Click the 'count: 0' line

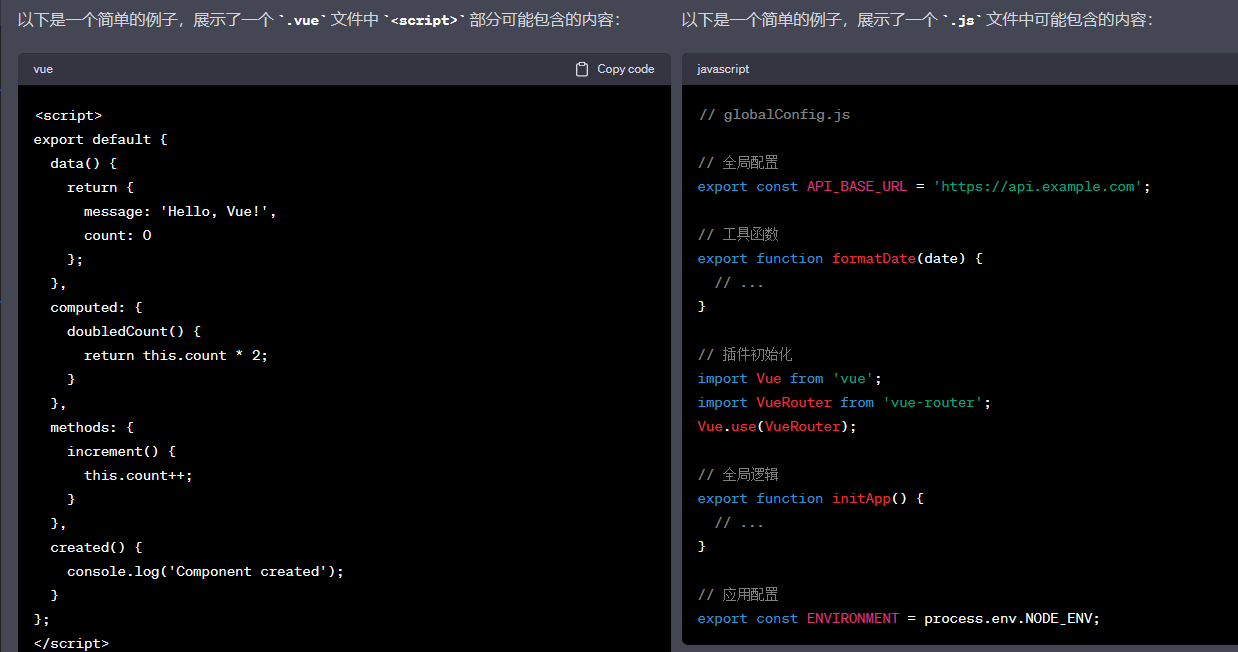tap(118, 235)
